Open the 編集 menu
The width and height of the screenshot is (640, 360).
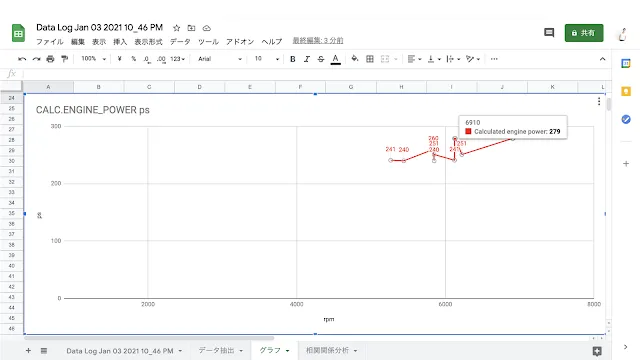78,42
